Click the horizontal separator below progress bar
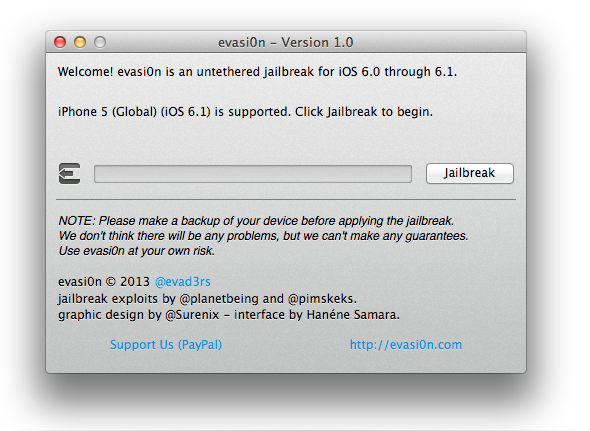This screenshot has width=590, height=431. pos(286,200)
